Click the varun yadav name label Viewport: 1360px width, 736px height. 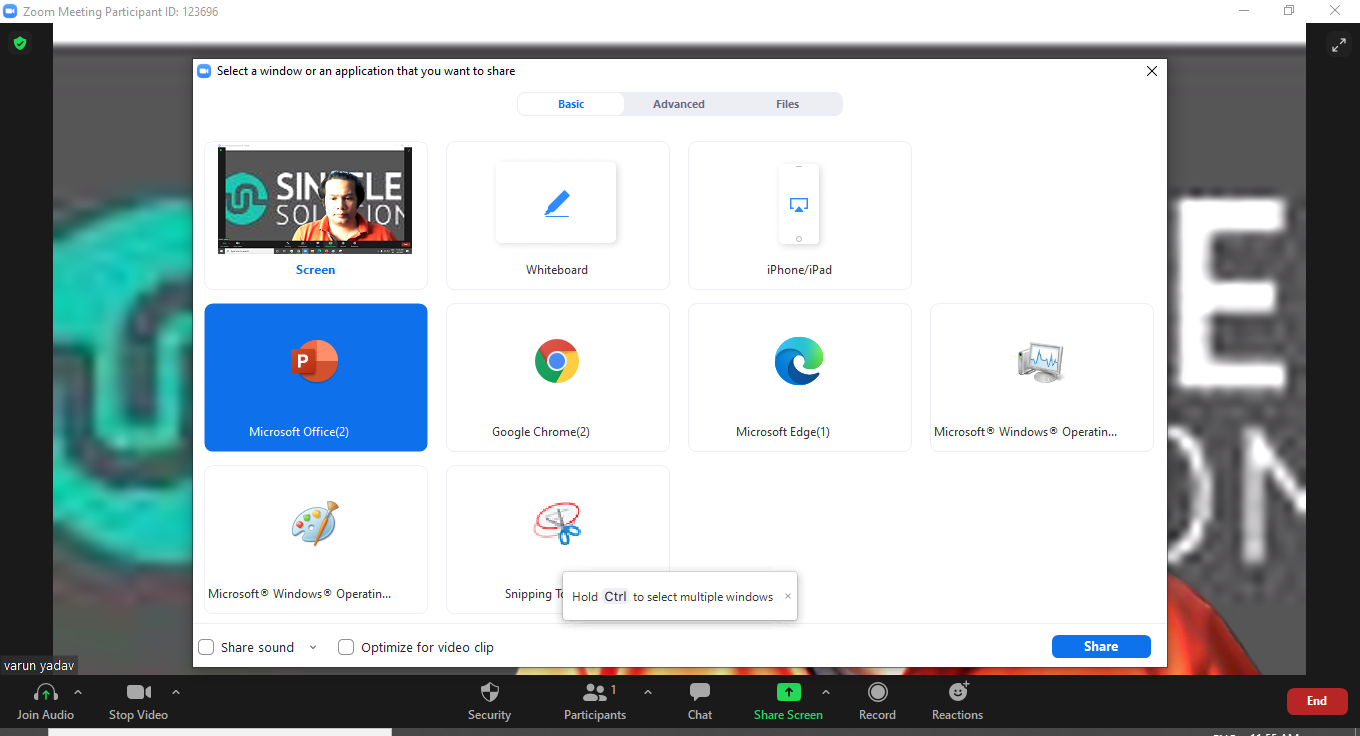pos(39,665)
